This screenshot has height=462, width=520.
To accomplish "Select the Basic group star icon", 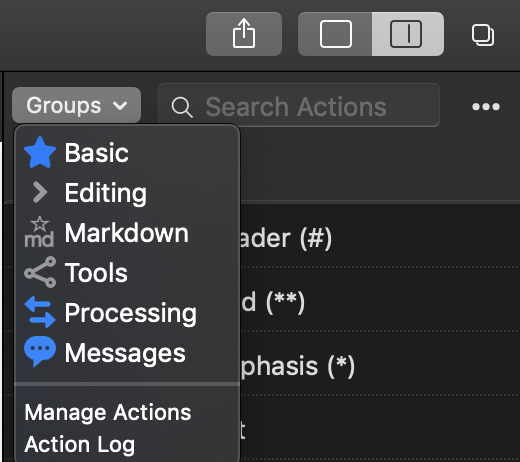I will click(x=40, y=152).
